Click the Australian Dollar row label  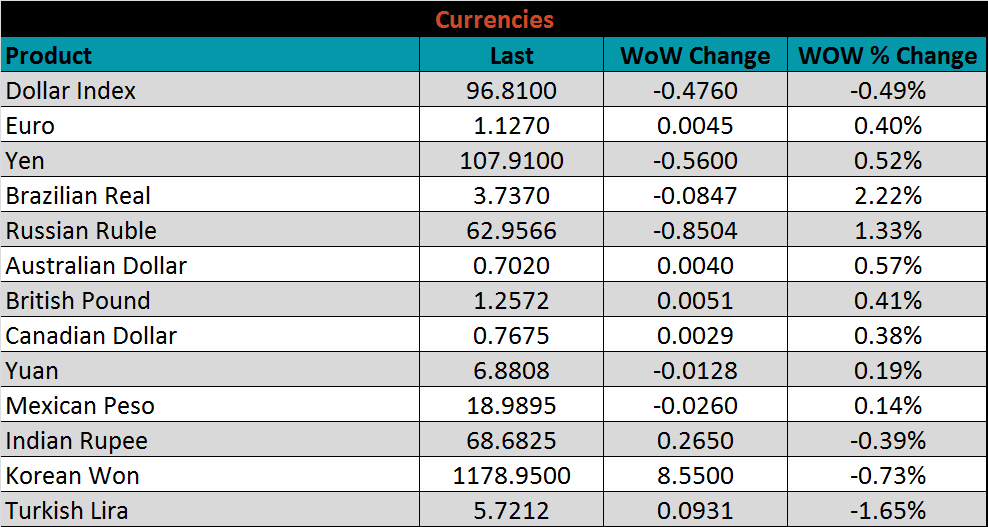point(96,266)
